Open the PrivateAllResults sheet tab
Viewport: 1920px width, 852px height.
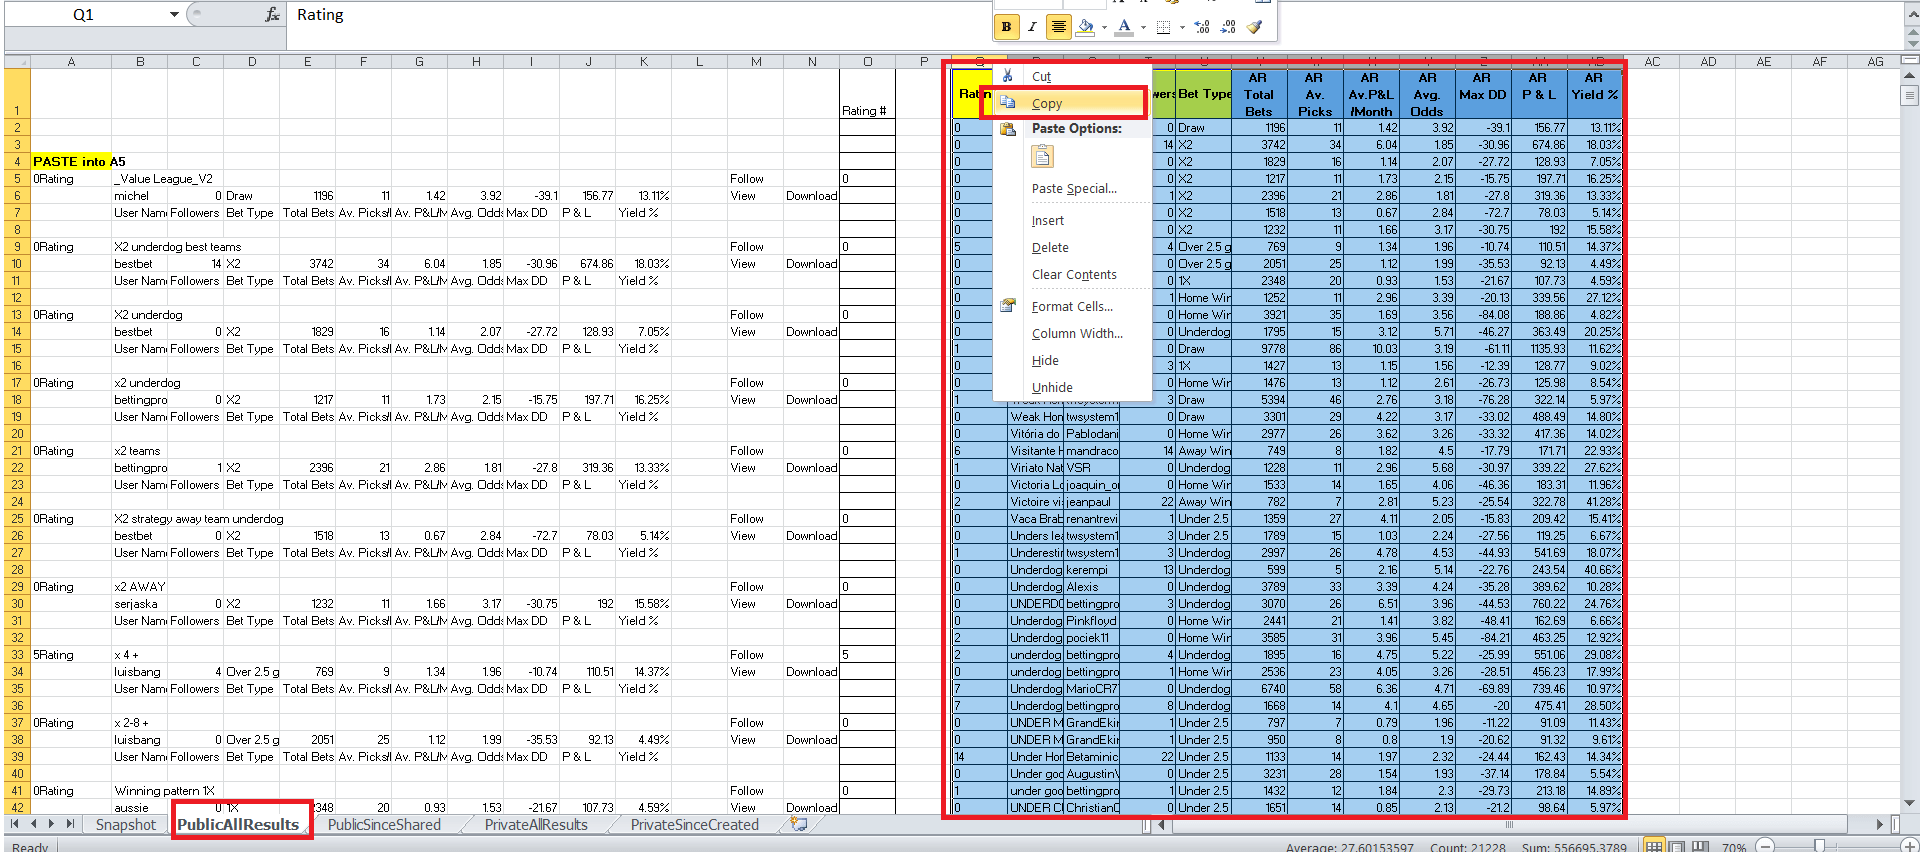pyautogui.click(x=536, y=825)
